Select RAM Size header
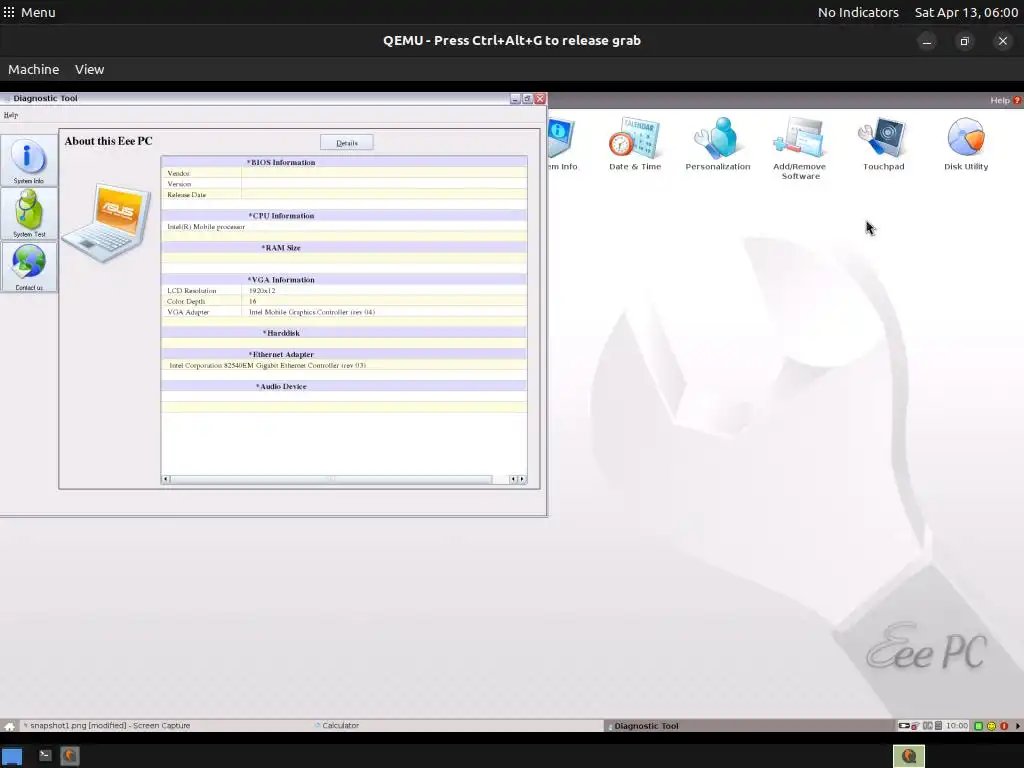This screenshot has width=1024, height=768. pyautogui.click(x=344, y=248)
